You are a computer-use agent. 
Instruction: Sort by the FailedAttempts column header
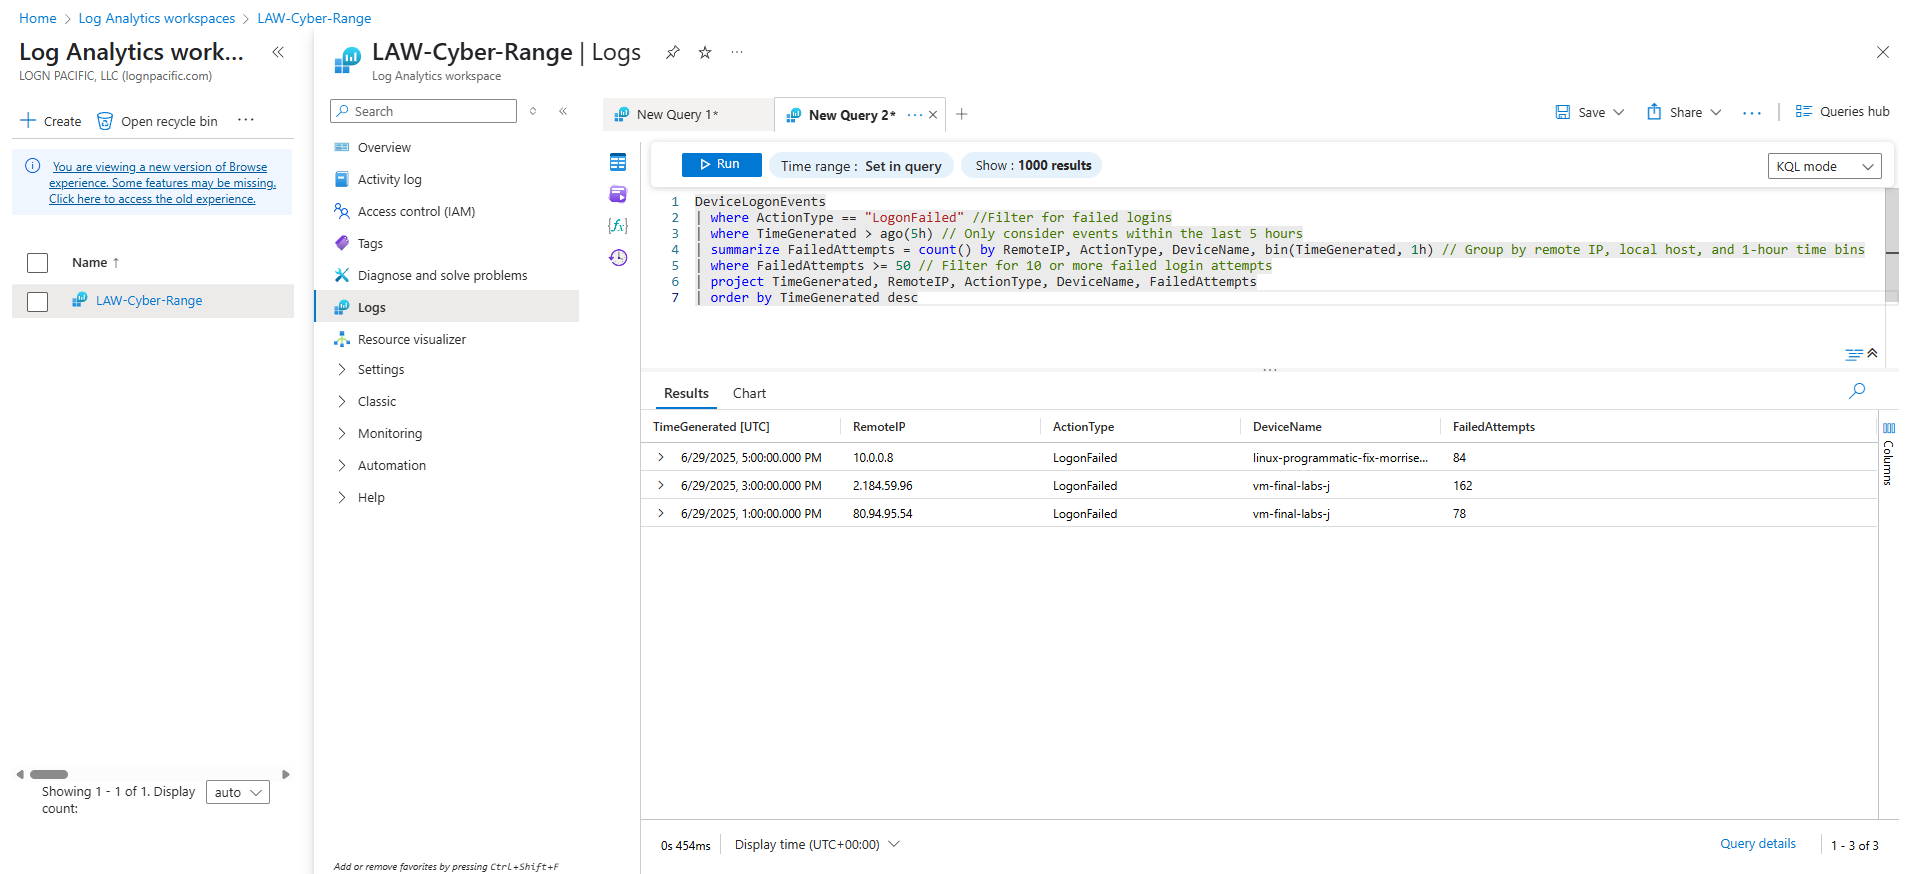(x=1493, y=427)
